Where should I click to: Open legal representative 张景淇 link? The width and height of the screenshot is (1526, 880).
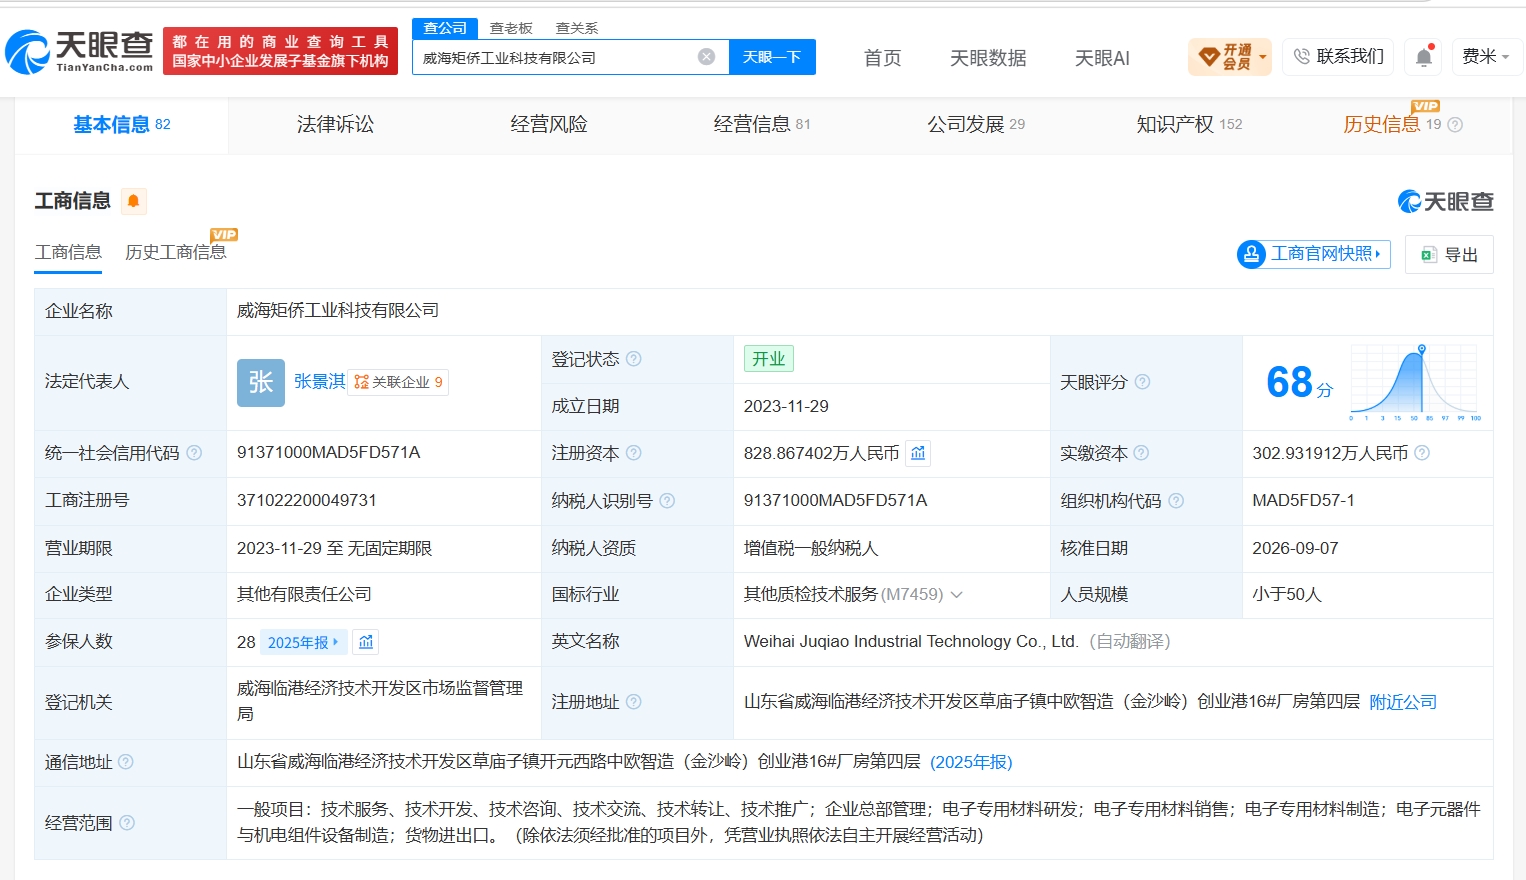pos(319,382)
